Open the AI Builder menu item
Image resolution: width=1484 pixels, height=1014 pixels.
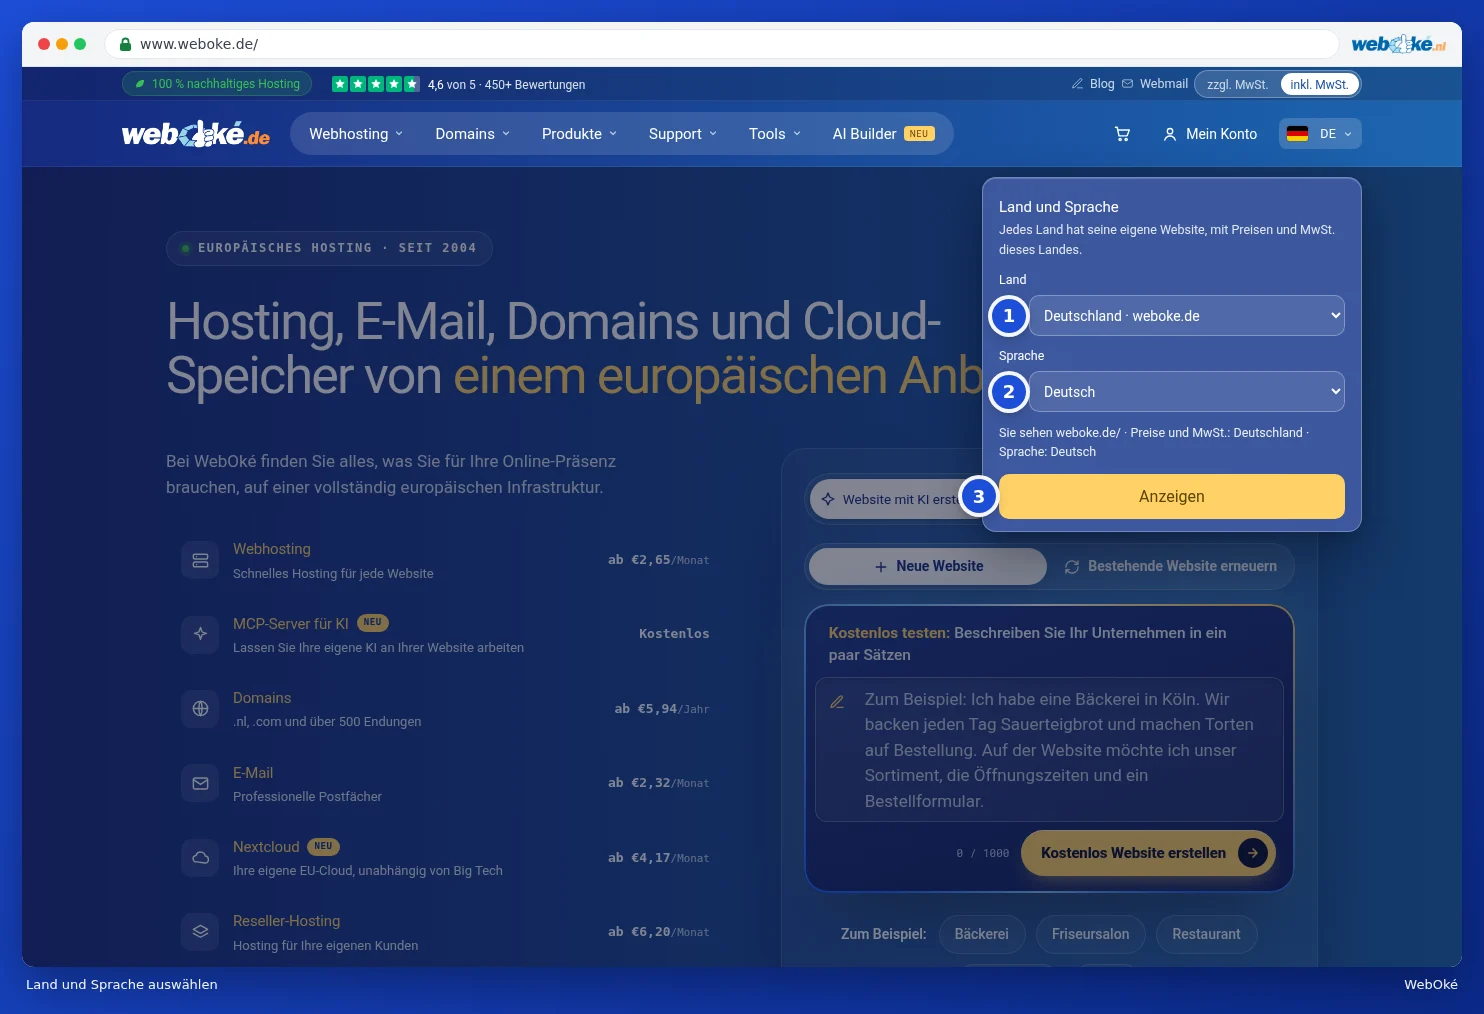click(884, 134)
